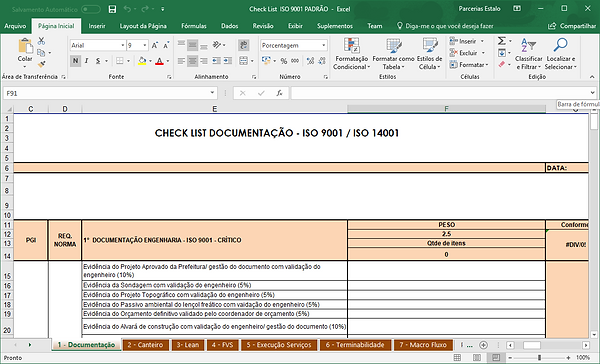Switch to Revisão ribbon tab
The height and width of the screenshot is (364, 600).
click(x=263, y=26)
